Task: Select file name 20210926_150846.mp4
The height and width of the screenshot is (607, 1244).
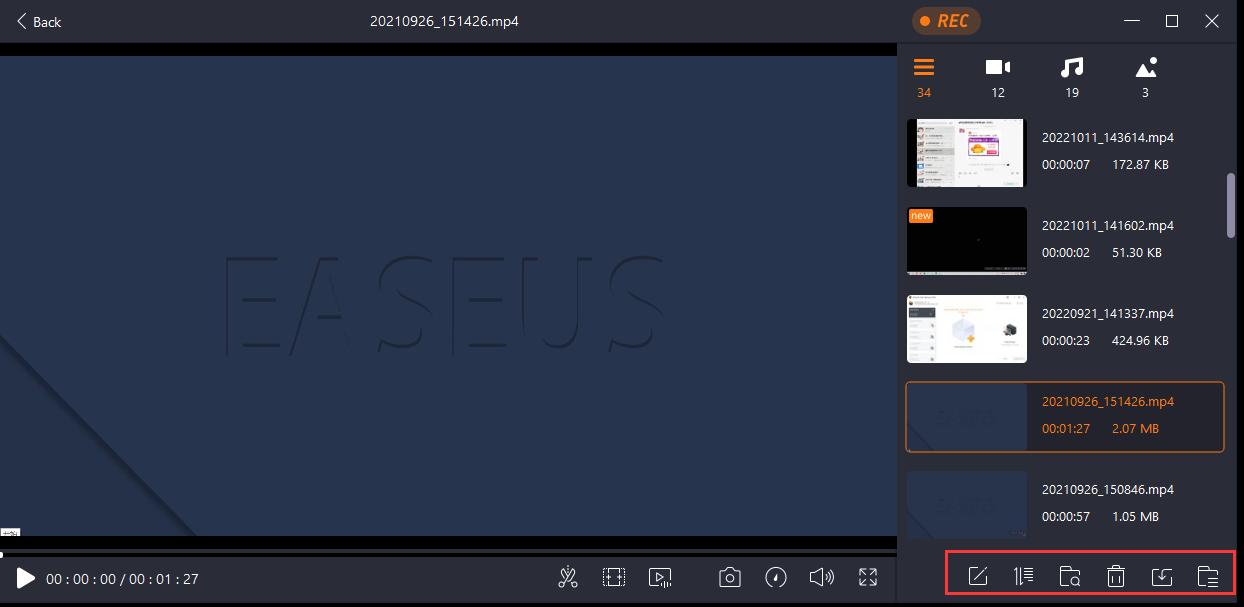Action: coord(1108,490)
